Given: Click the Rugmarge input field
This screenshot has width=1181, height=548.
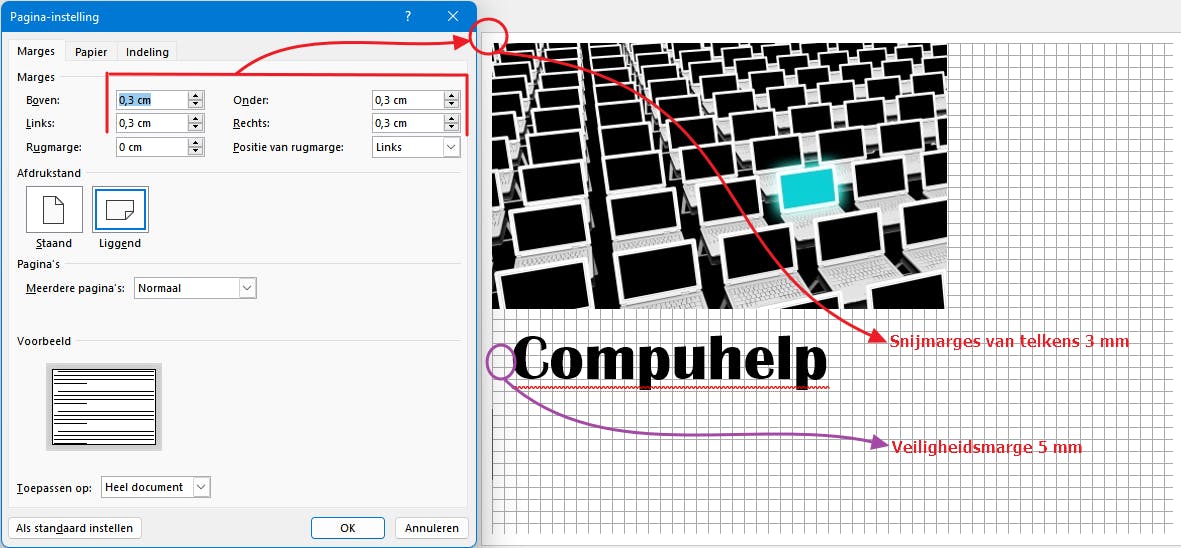Looking at the screenshot, I should coord(151,147).
